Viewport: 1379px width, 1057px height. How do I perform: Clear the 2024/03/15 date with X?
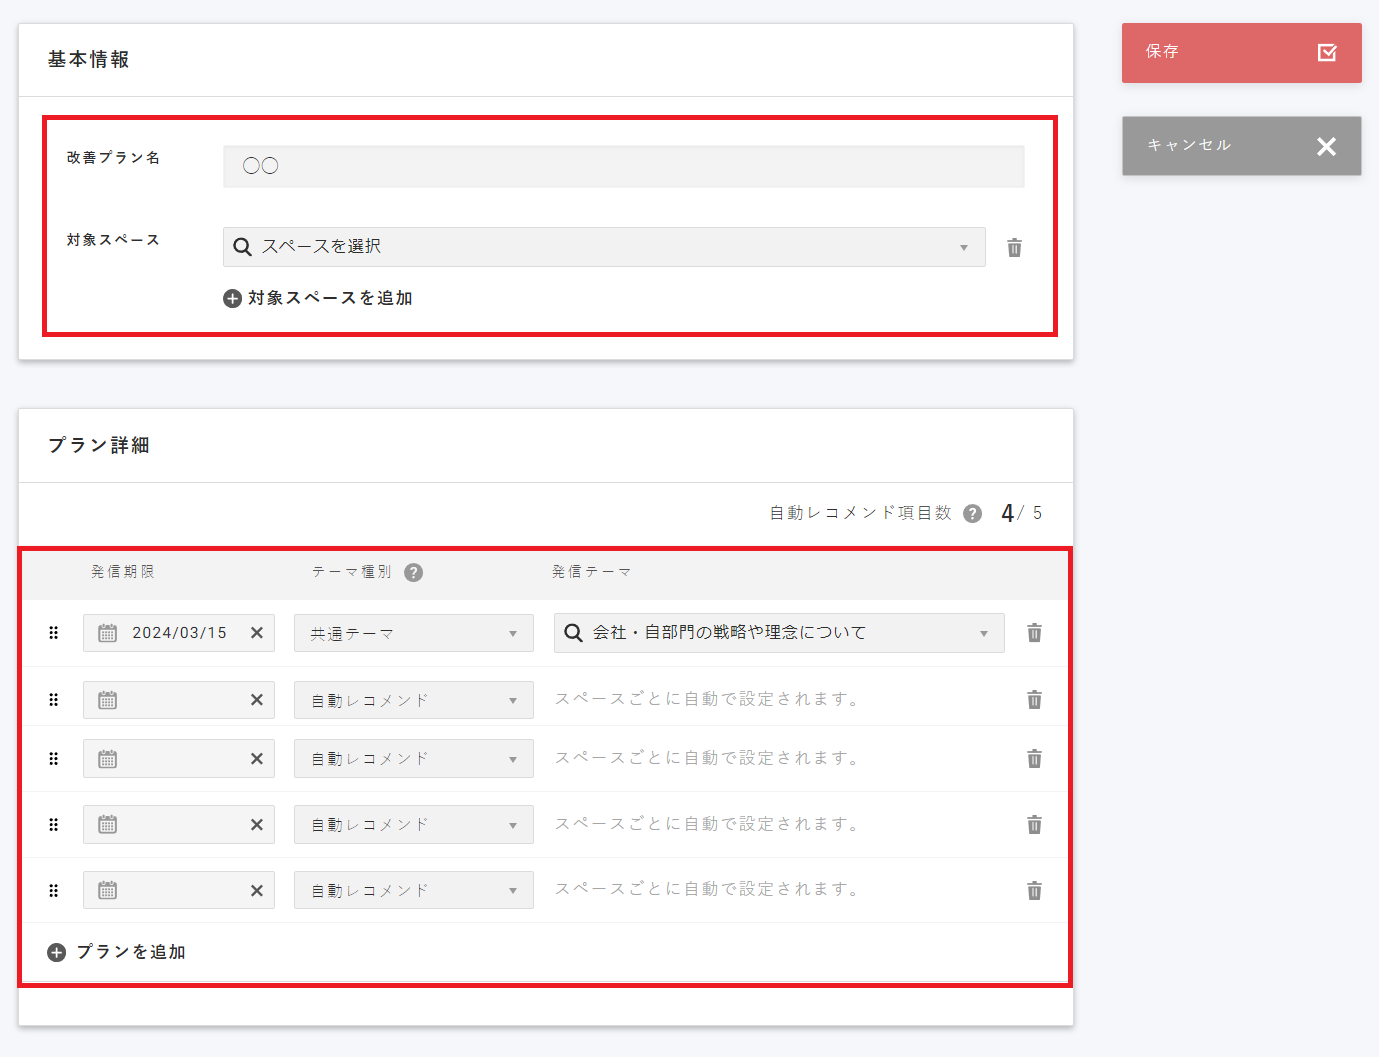257,633
